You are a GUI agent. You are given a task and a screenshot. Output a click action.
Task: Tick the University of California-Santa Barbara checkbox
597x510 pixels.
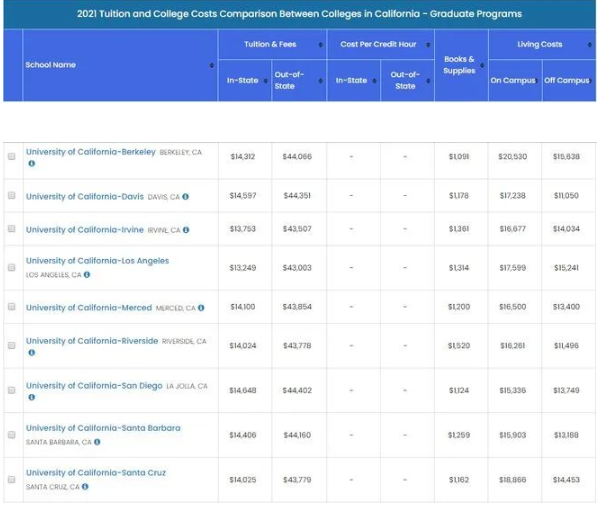11,435
